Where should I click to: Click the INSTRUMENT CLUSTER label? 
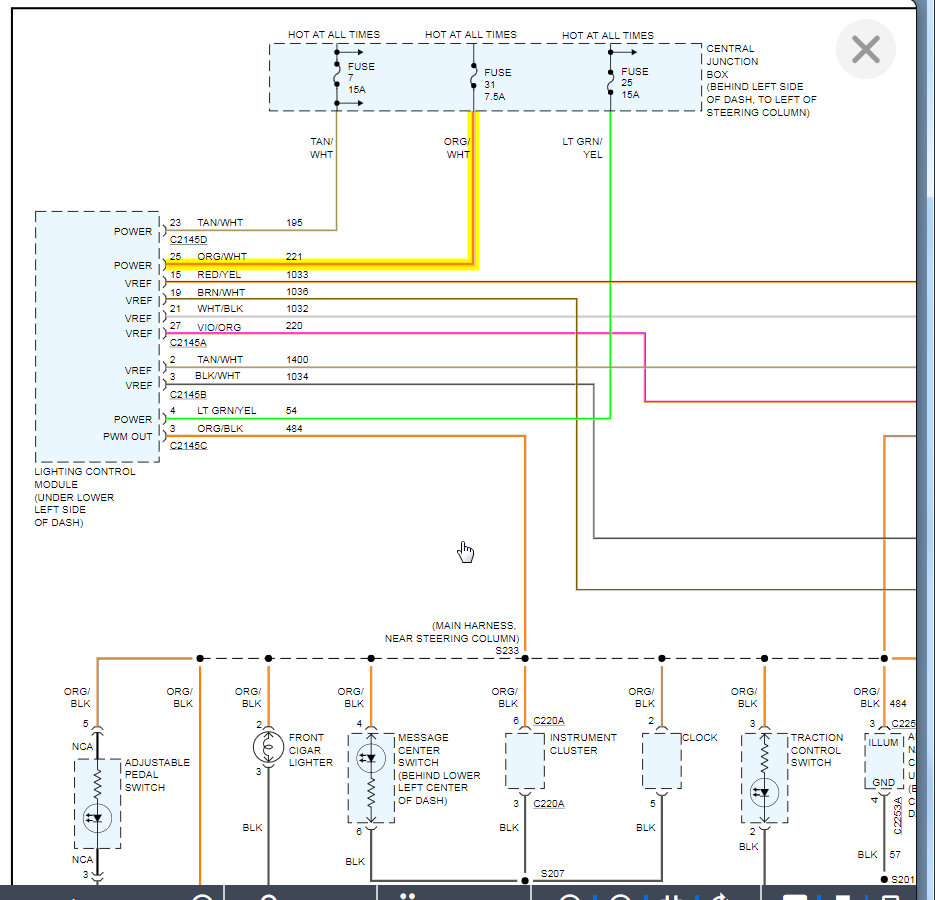(x=583, y=744)
